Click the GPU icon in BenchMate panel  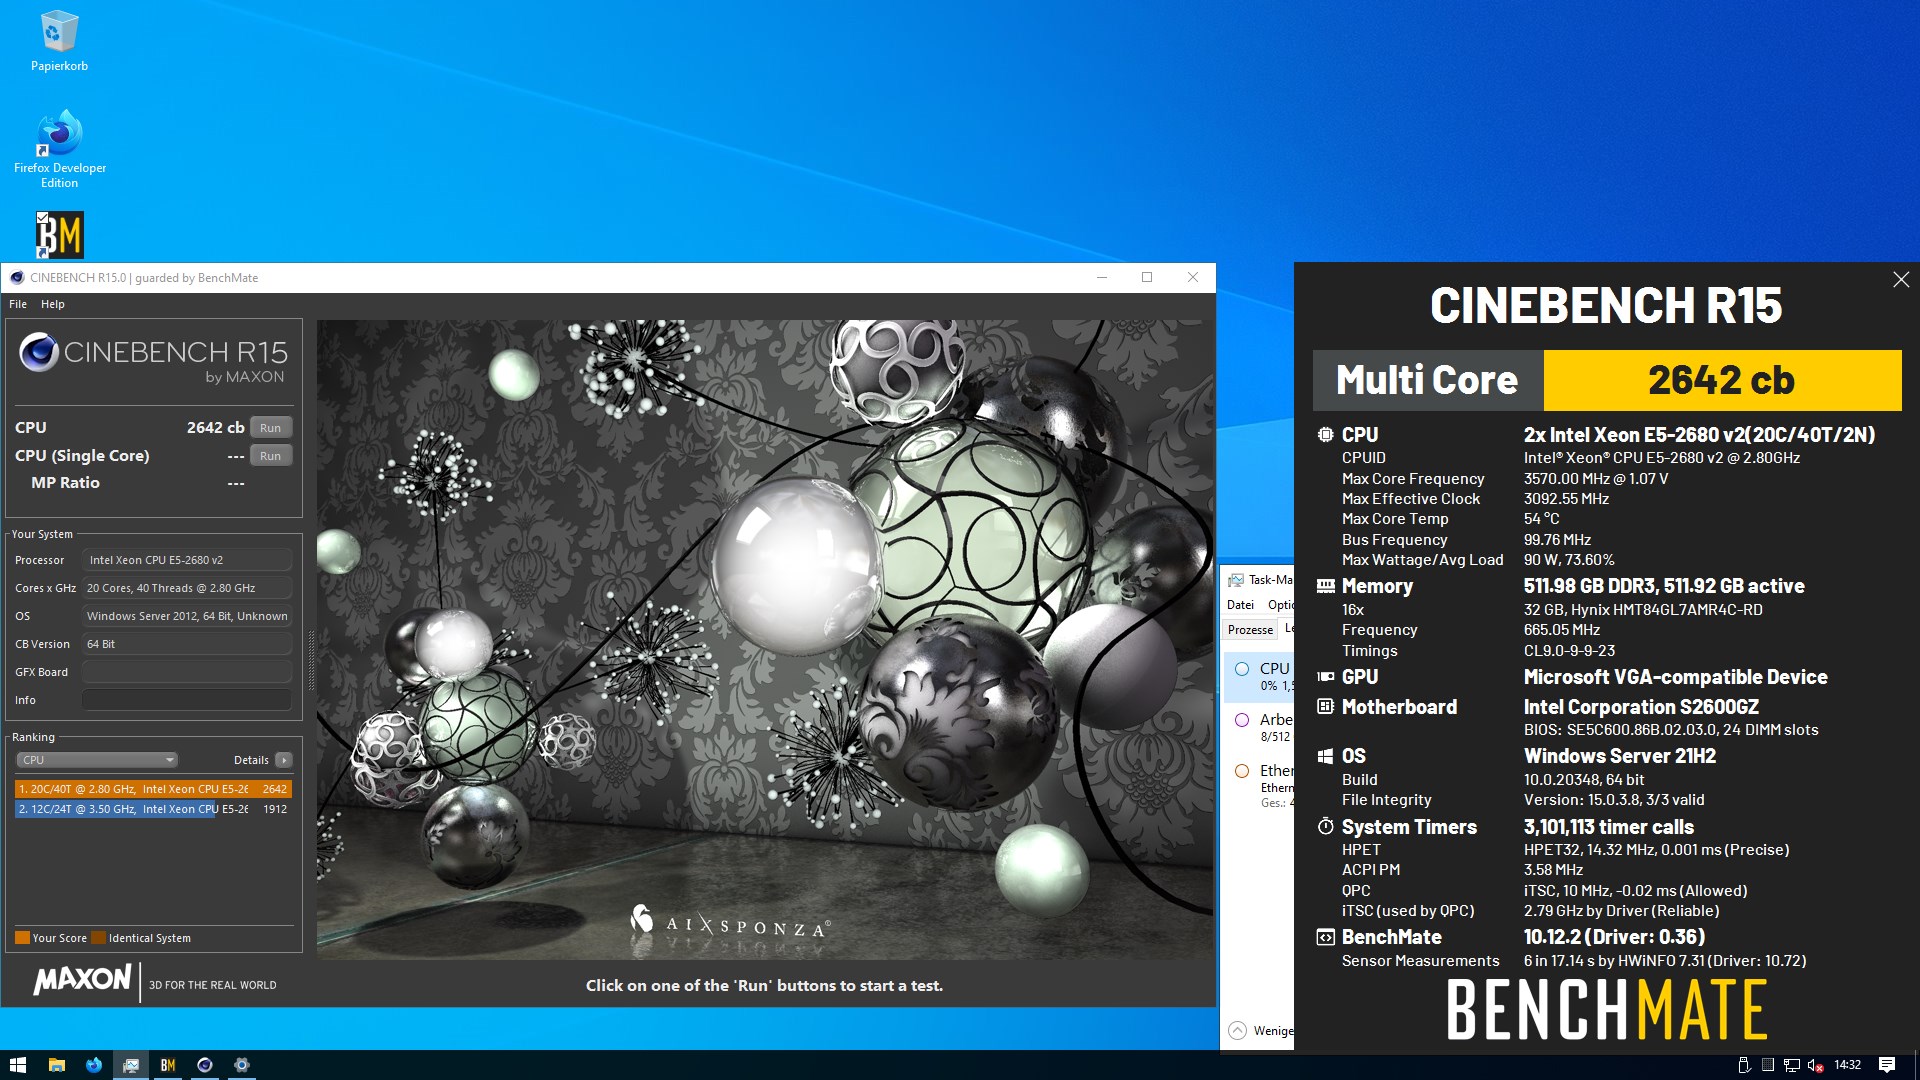tap(1326, 677)
